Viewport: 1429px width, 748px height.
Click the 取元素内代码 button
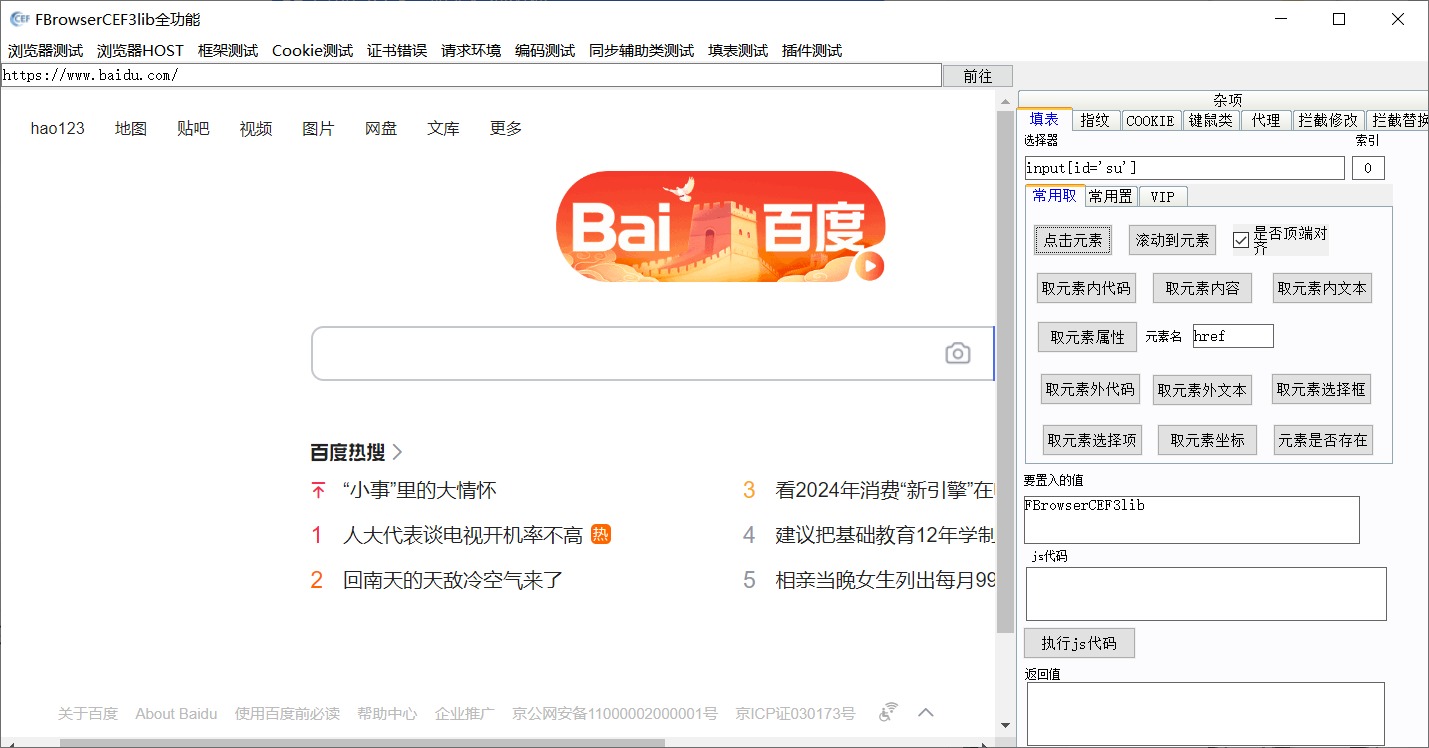coord(1086,288)
